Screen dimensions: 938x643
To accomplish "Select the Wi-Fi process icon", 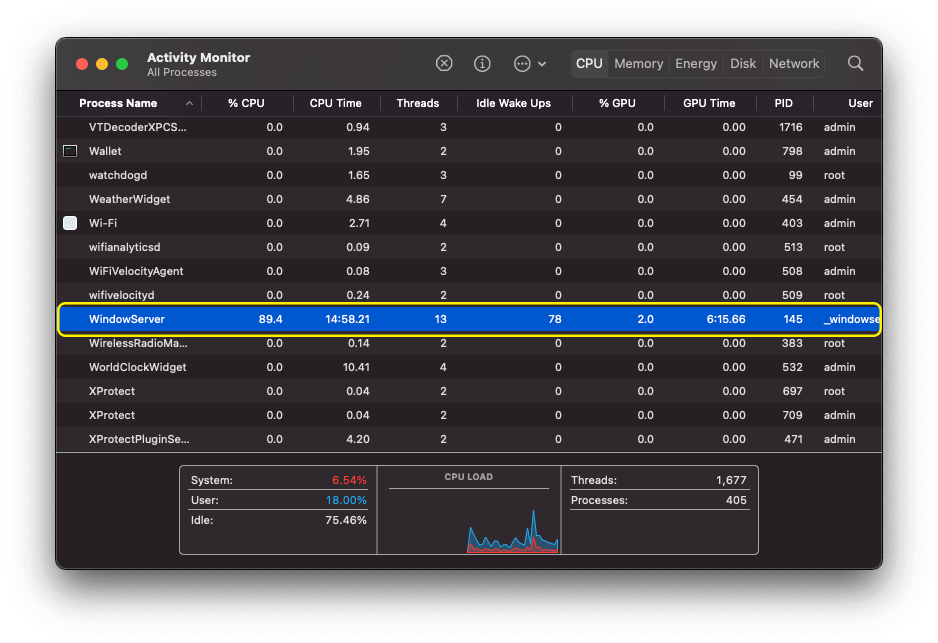I will 70,223.
